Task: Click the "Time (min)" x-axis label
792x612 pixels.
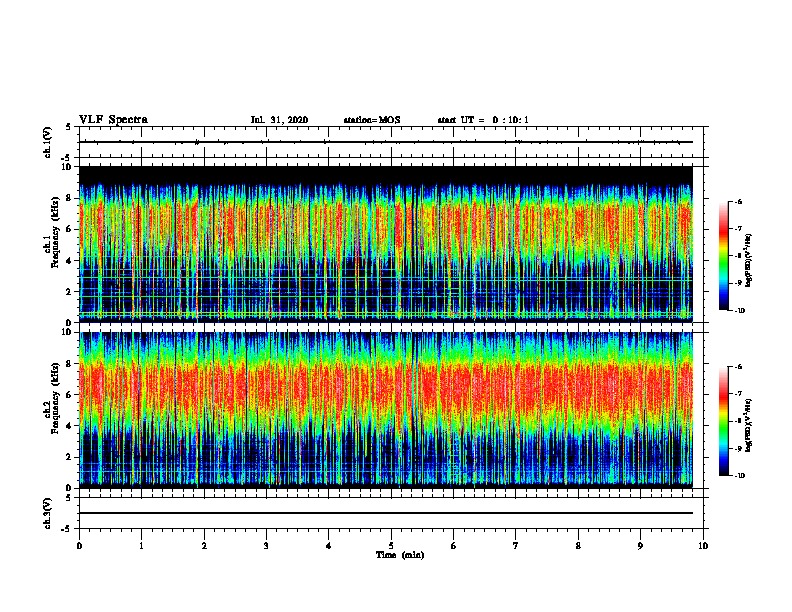Action: (400, 555)
